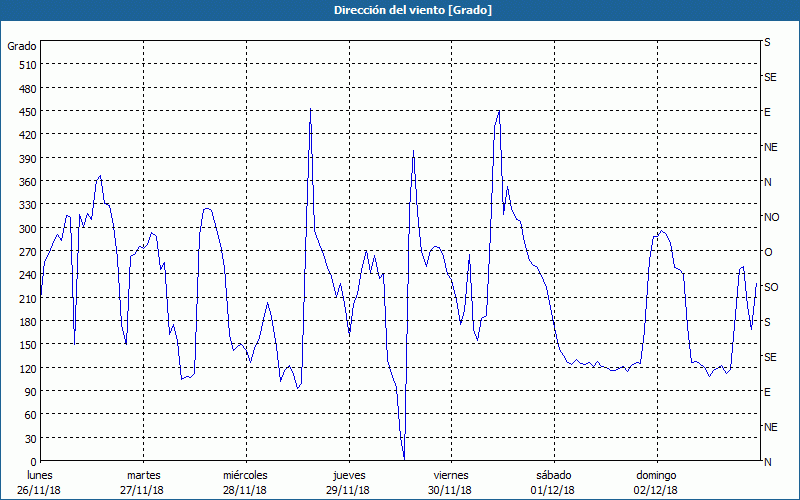800x500 pixels.
Task: Click the 'Grado' axis unit label
Action: (x=21, y=46)
